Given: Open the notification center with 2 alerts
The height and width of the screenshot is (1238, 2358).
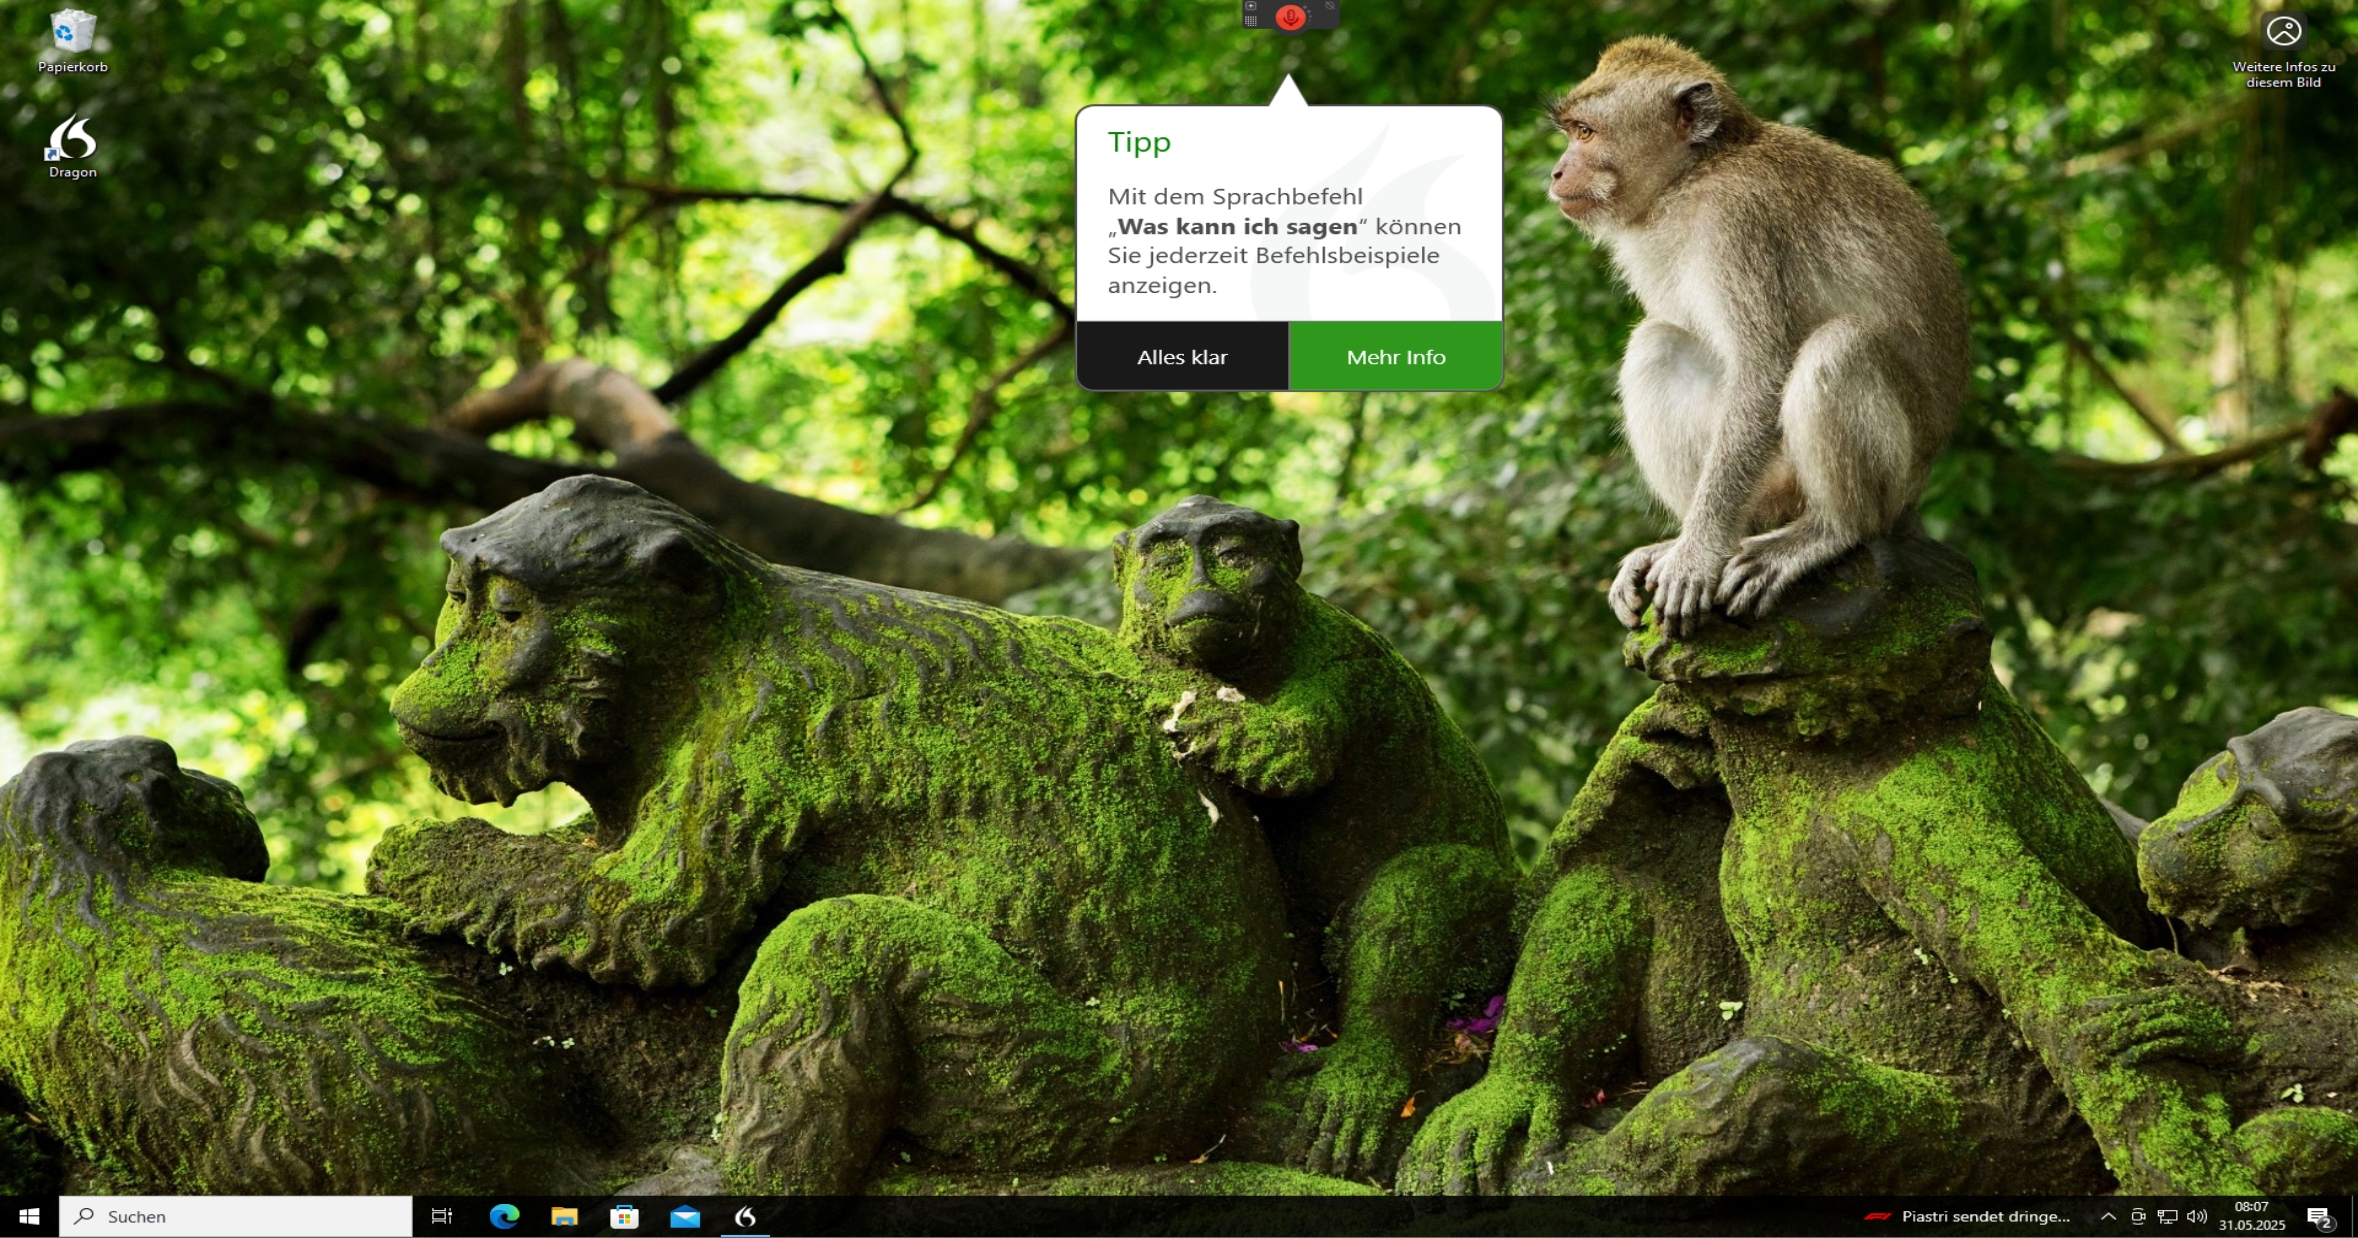Looking at the screenshot, I should pyautogui.click(x=2319, y=1217).
